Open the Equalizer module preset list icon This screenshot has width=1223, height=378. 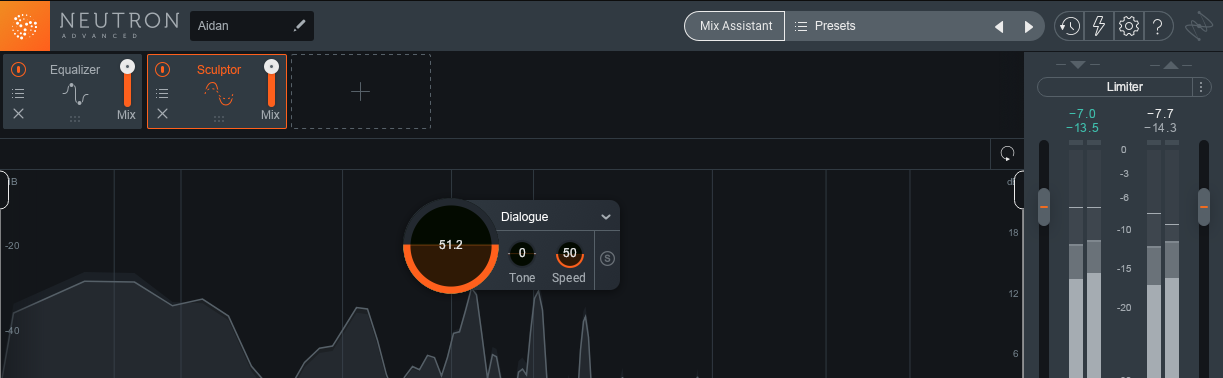[x=18, y=93]
